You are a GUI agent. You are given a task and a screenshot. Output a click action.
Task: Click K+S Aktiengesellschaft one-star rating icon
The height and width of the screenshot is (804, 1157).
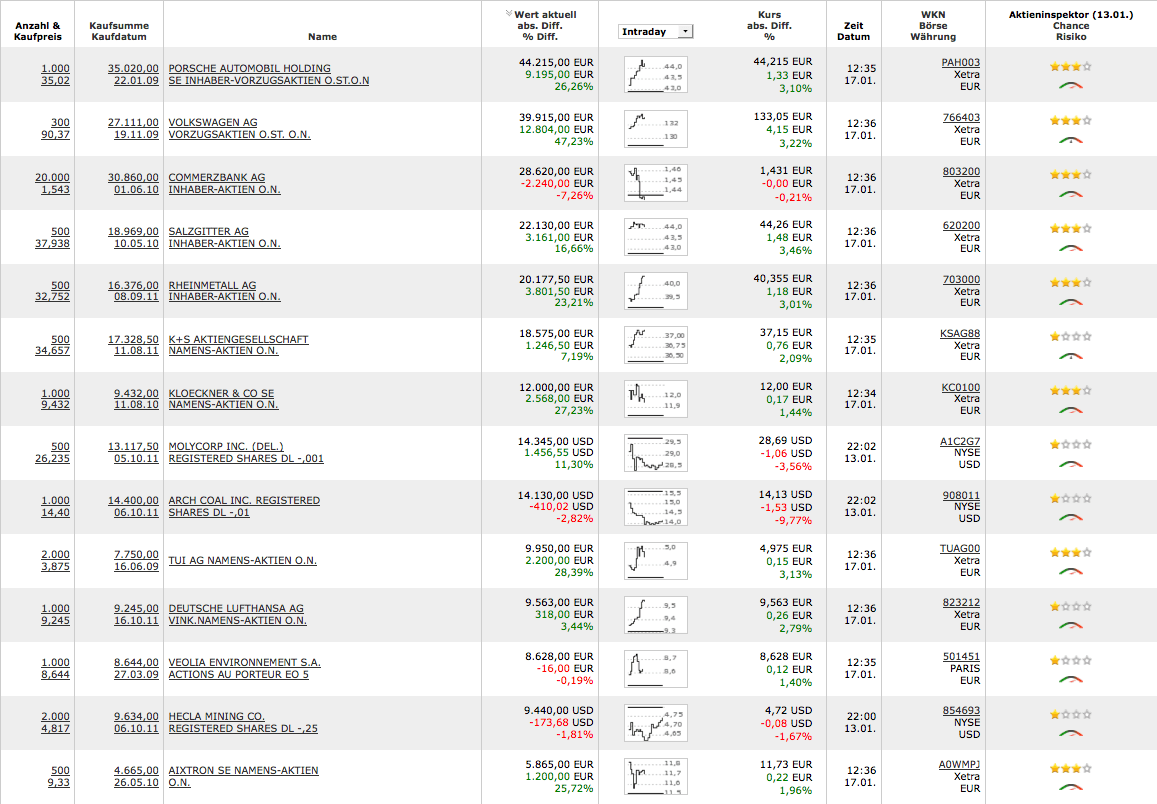pyautogui.click(x=1070, y=336)
